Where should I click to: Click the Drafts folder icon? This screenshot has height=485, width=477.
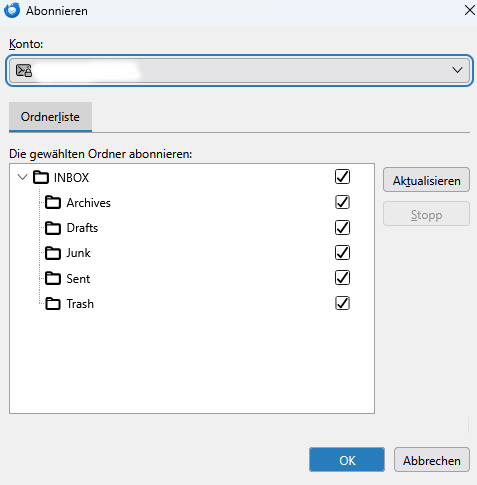click(x=53, y=228)
